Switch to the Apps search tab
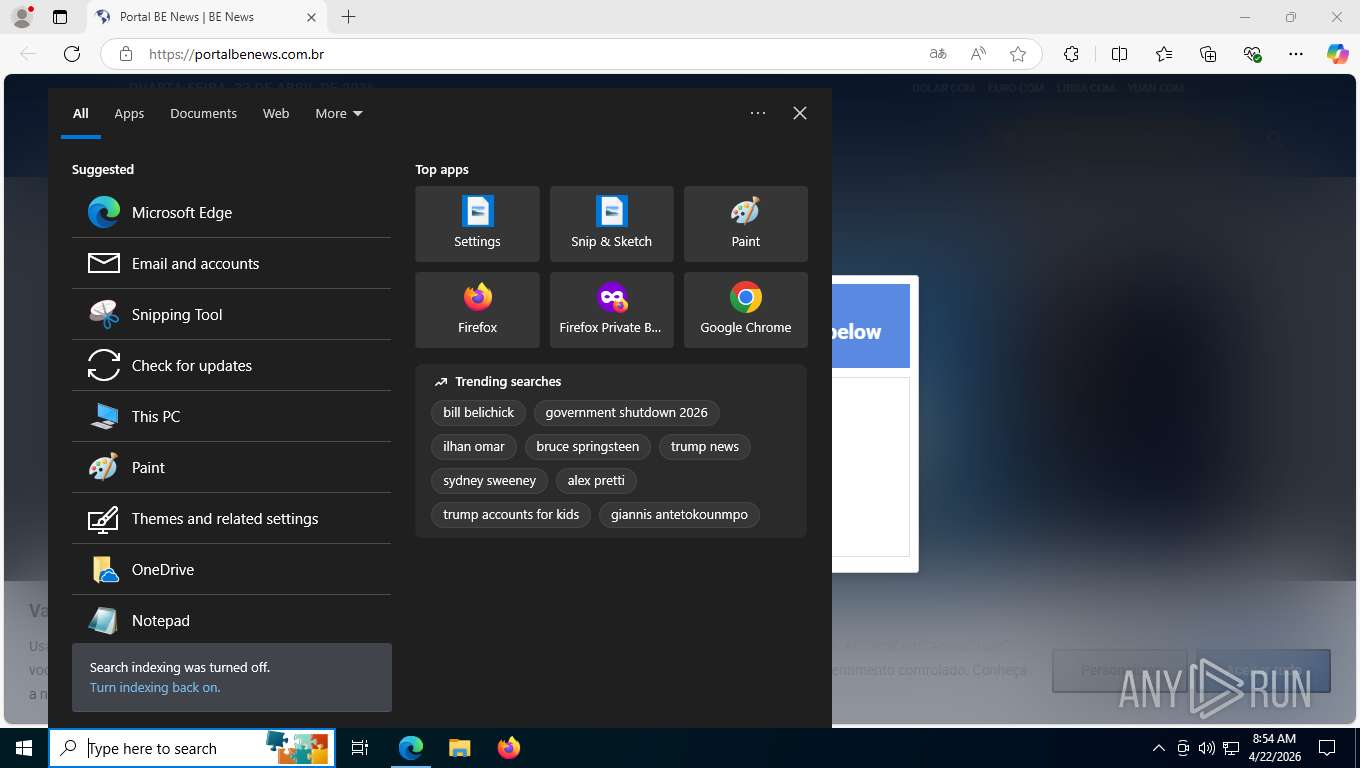 pyautogui.click(x=129, y=113)
